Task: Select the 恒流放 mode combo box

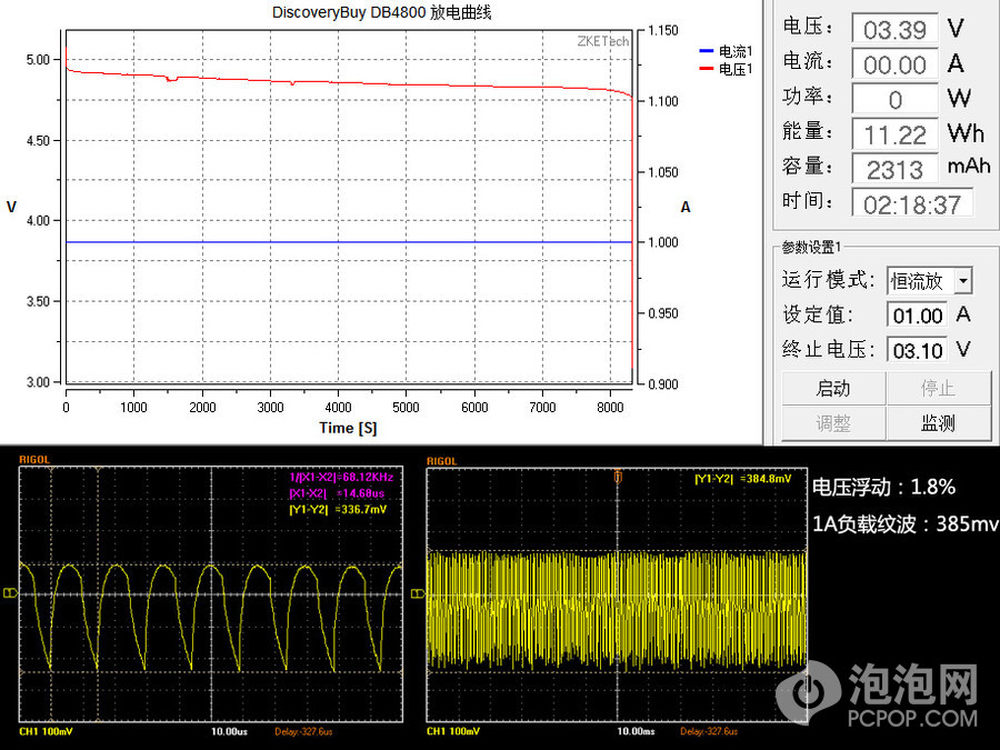Action: coord(929,281)
